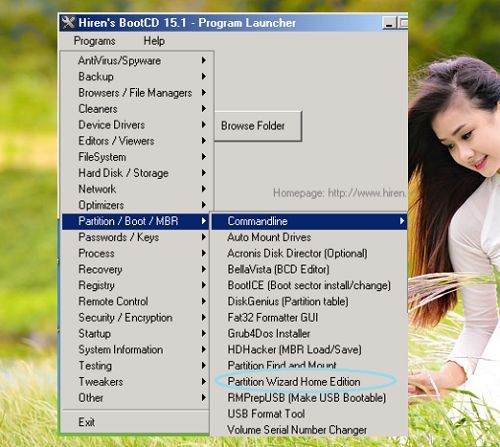Open the Backup submenu

[135, 77]
